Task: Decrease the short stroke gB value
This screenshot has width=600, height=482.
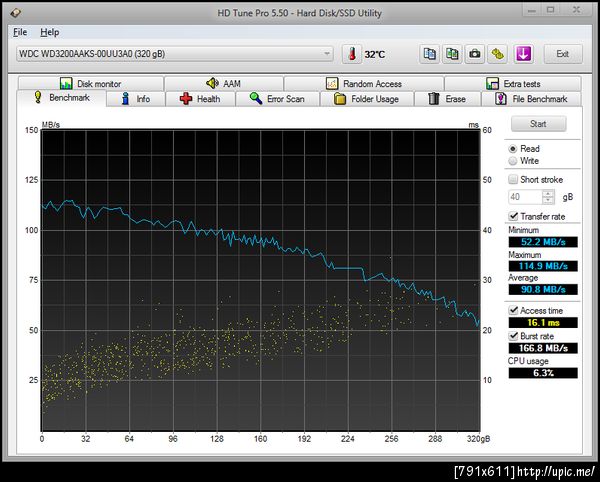Action: (x=548, y=200)
